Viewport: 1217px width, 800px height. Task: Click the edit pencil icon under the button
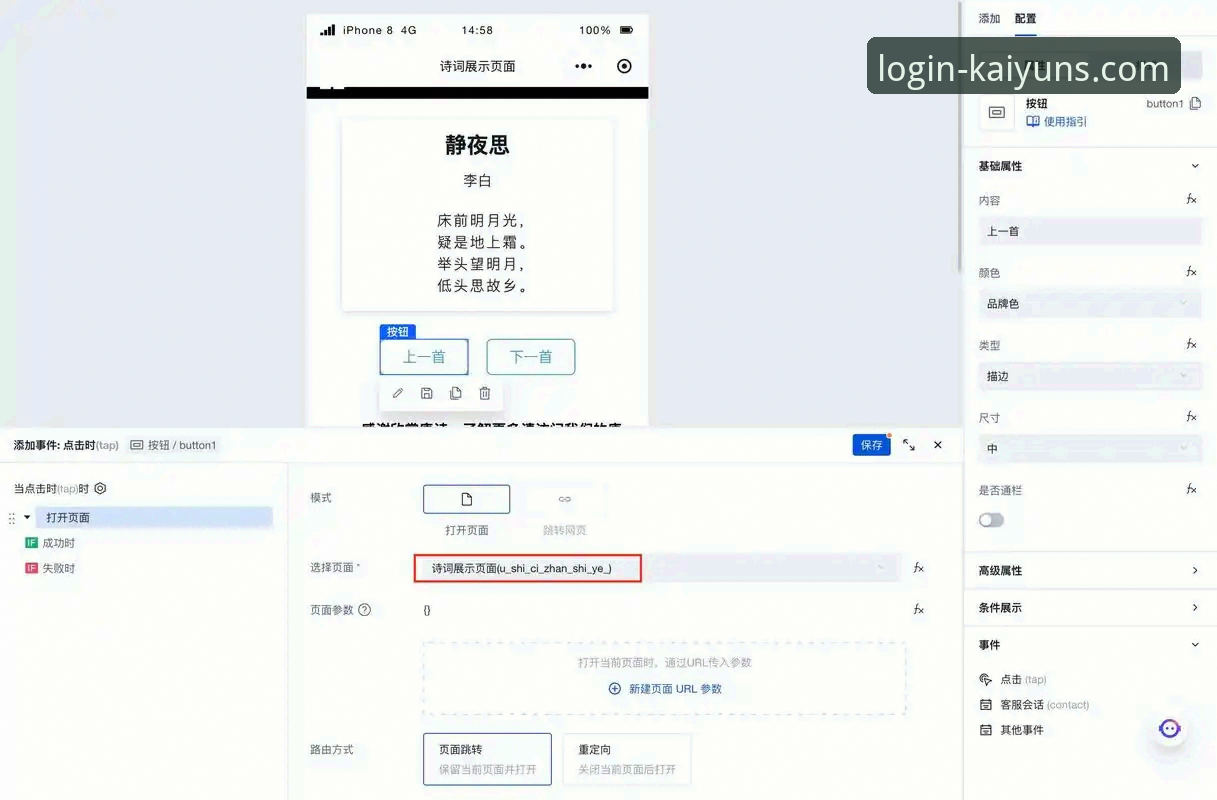click(398, 394)
